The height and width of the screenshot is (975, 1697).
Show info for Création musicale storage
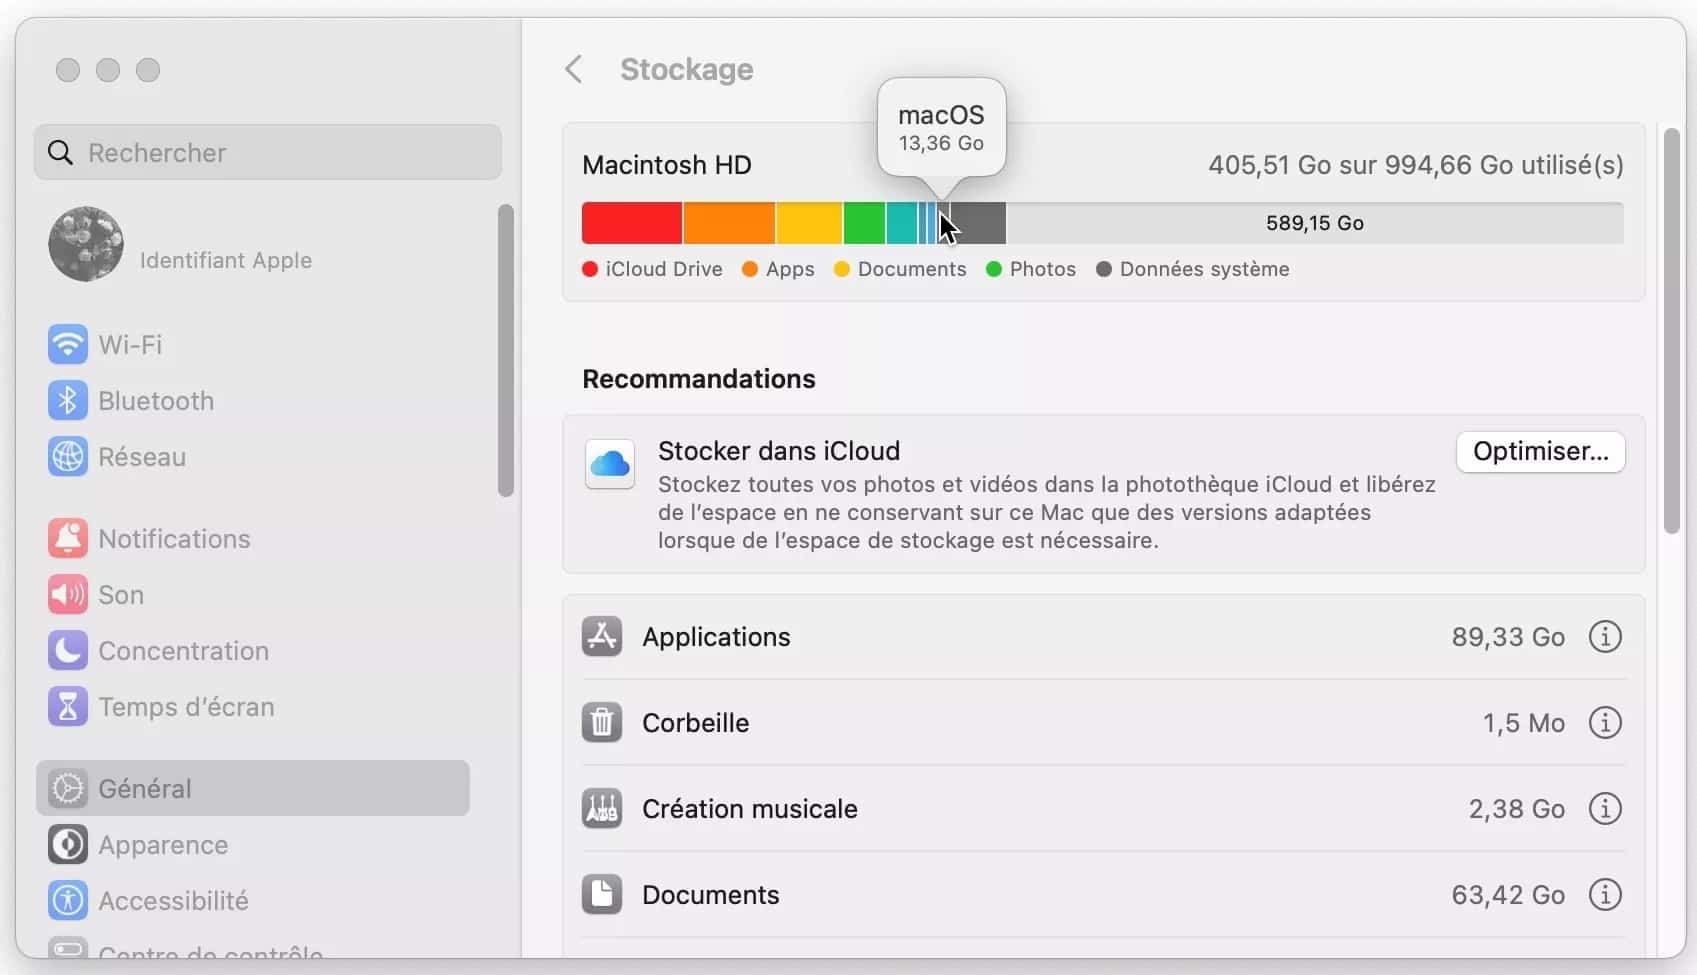(x=1605, y=809)
